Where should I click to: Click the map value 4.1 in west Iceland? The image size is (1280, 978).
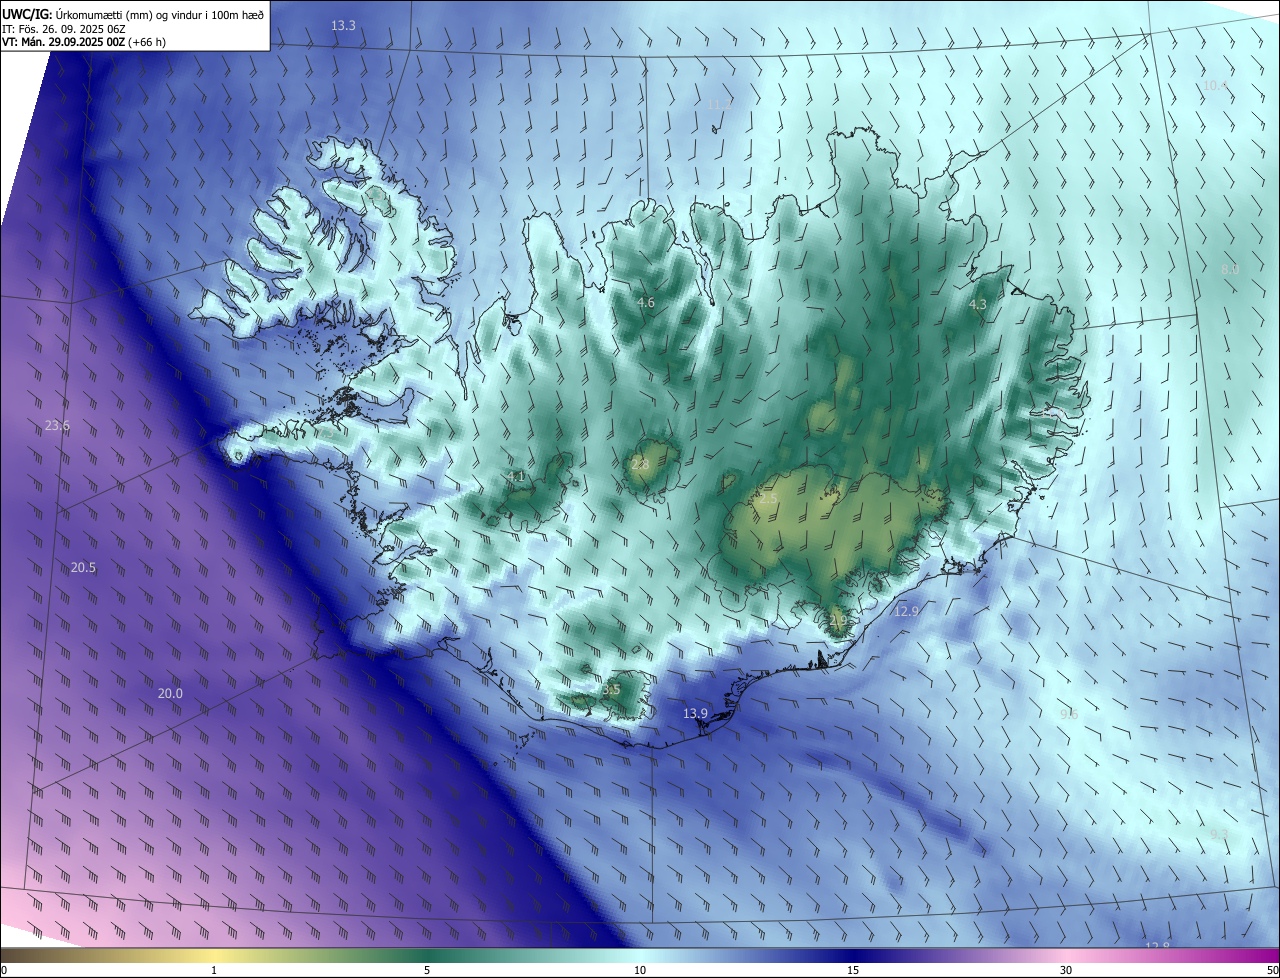[x=517, y=476]
